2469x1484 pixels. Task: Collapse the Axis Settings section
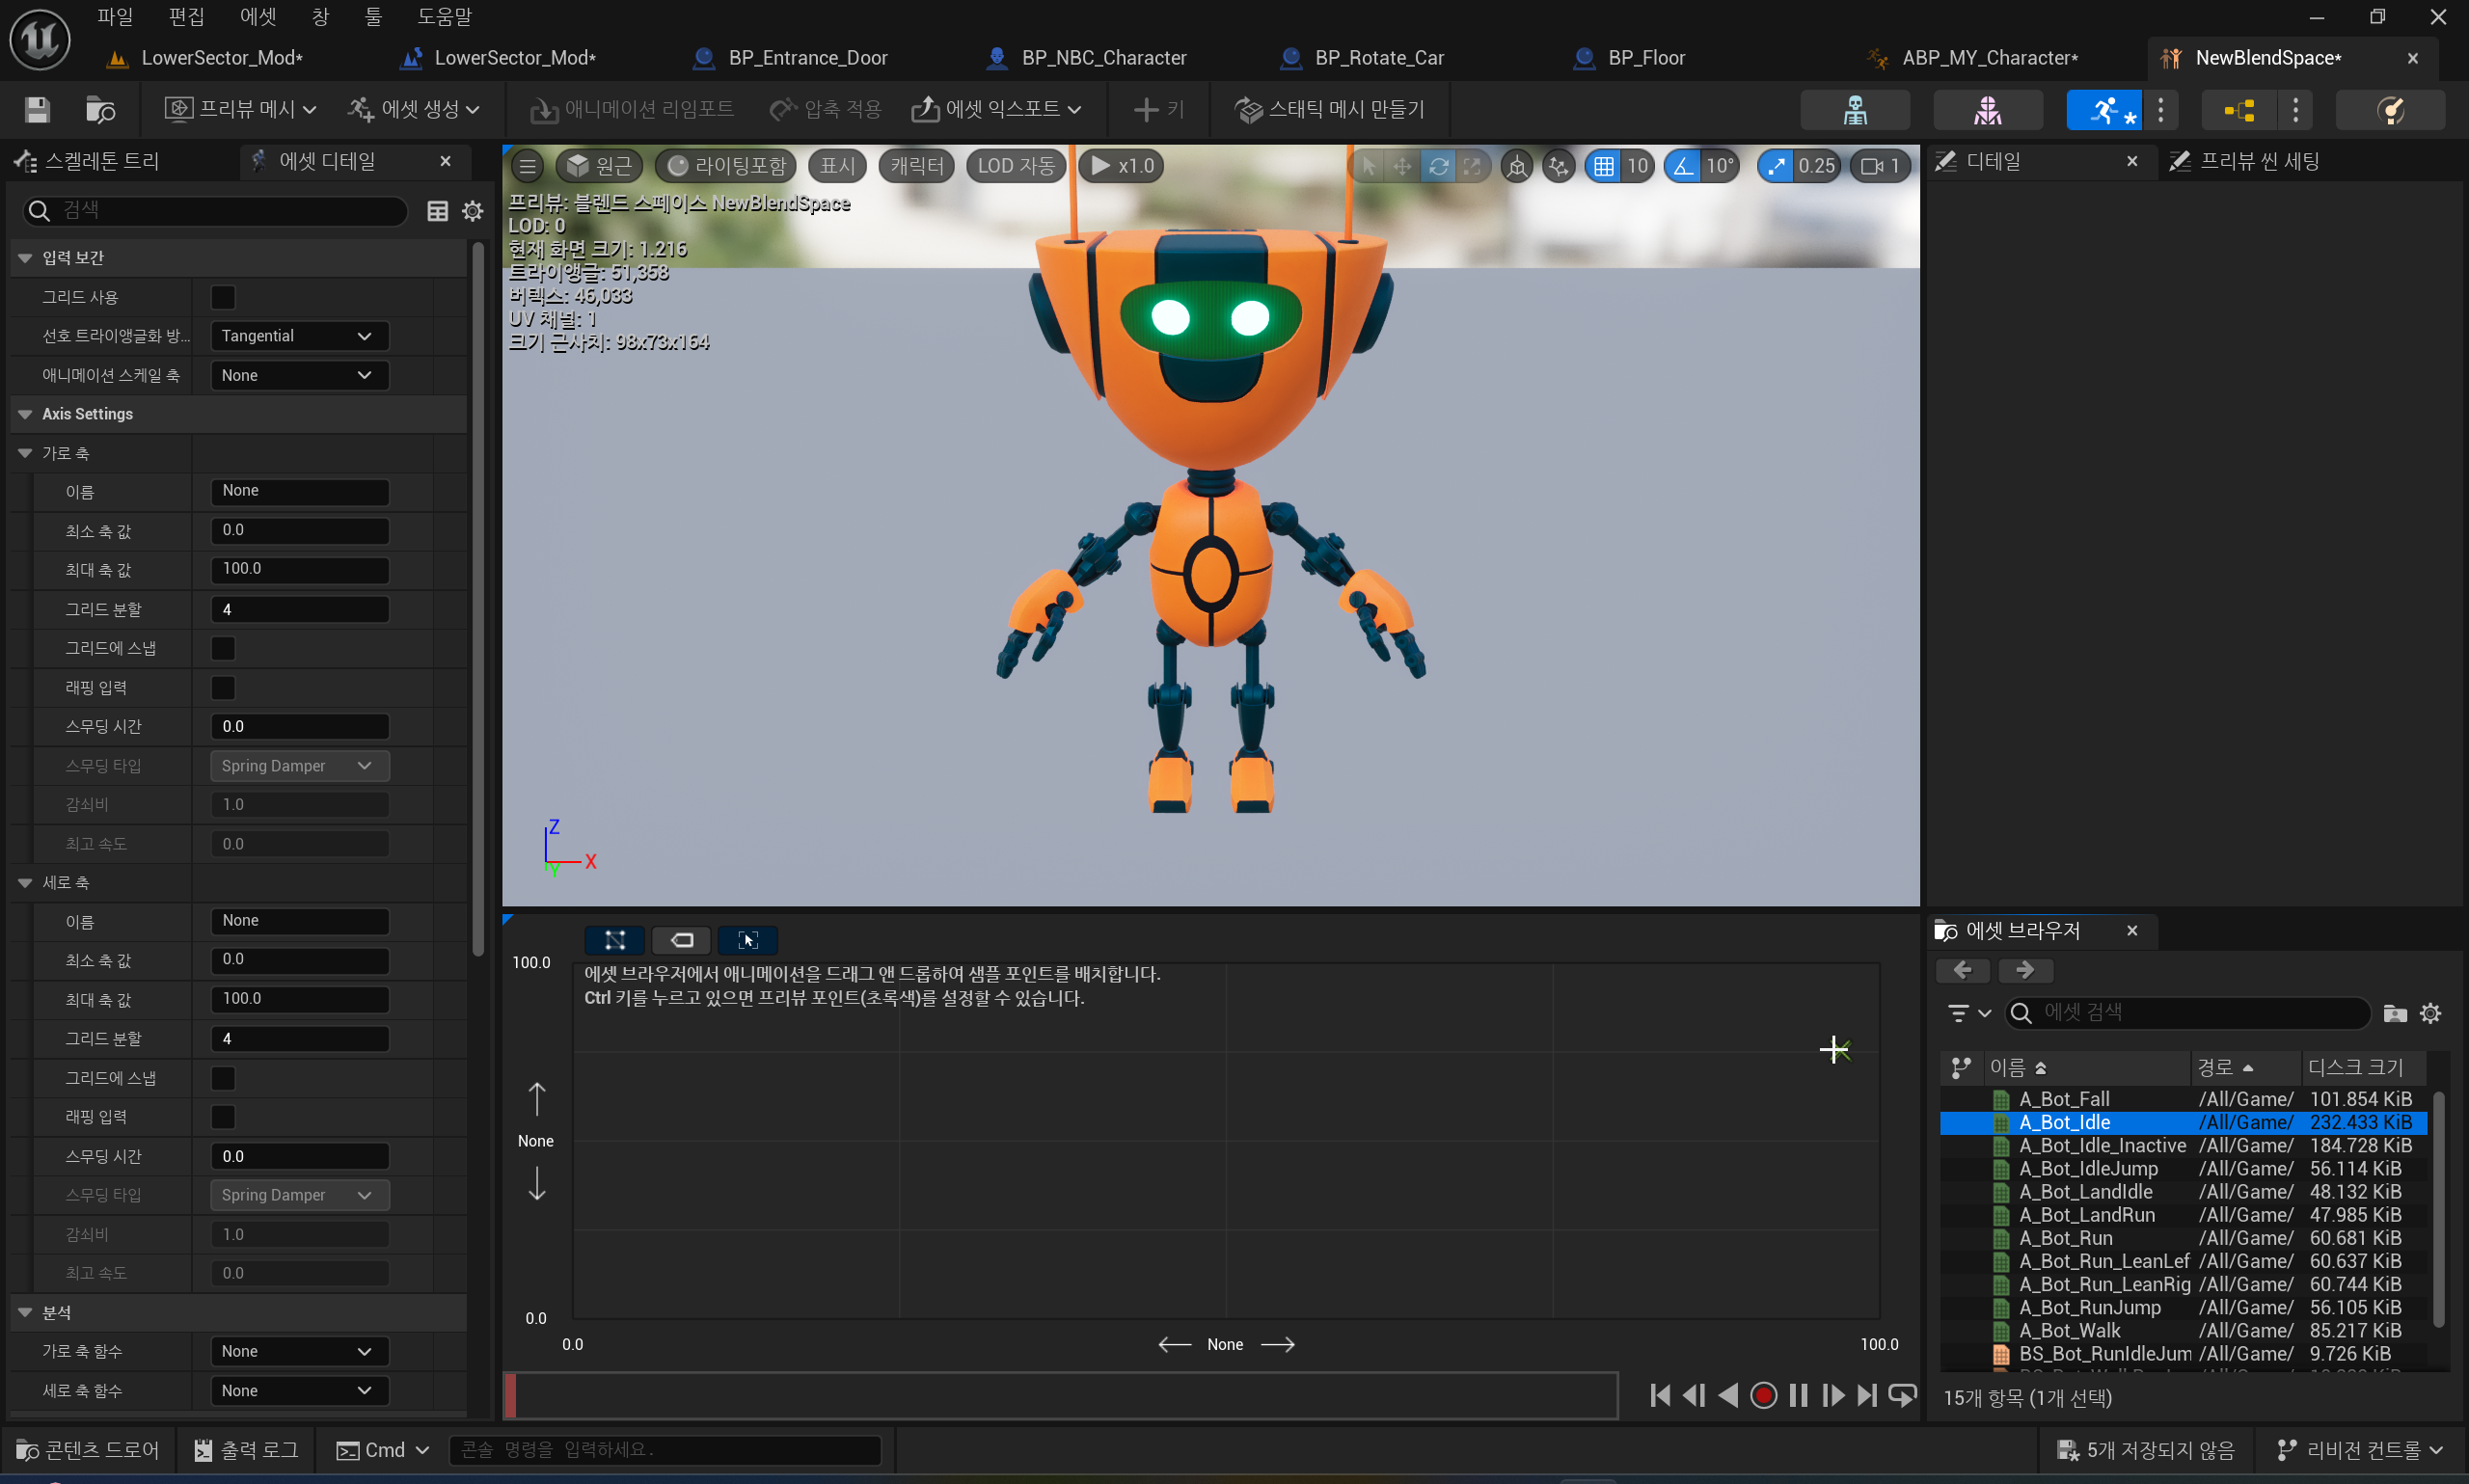(x=26, y=414)
